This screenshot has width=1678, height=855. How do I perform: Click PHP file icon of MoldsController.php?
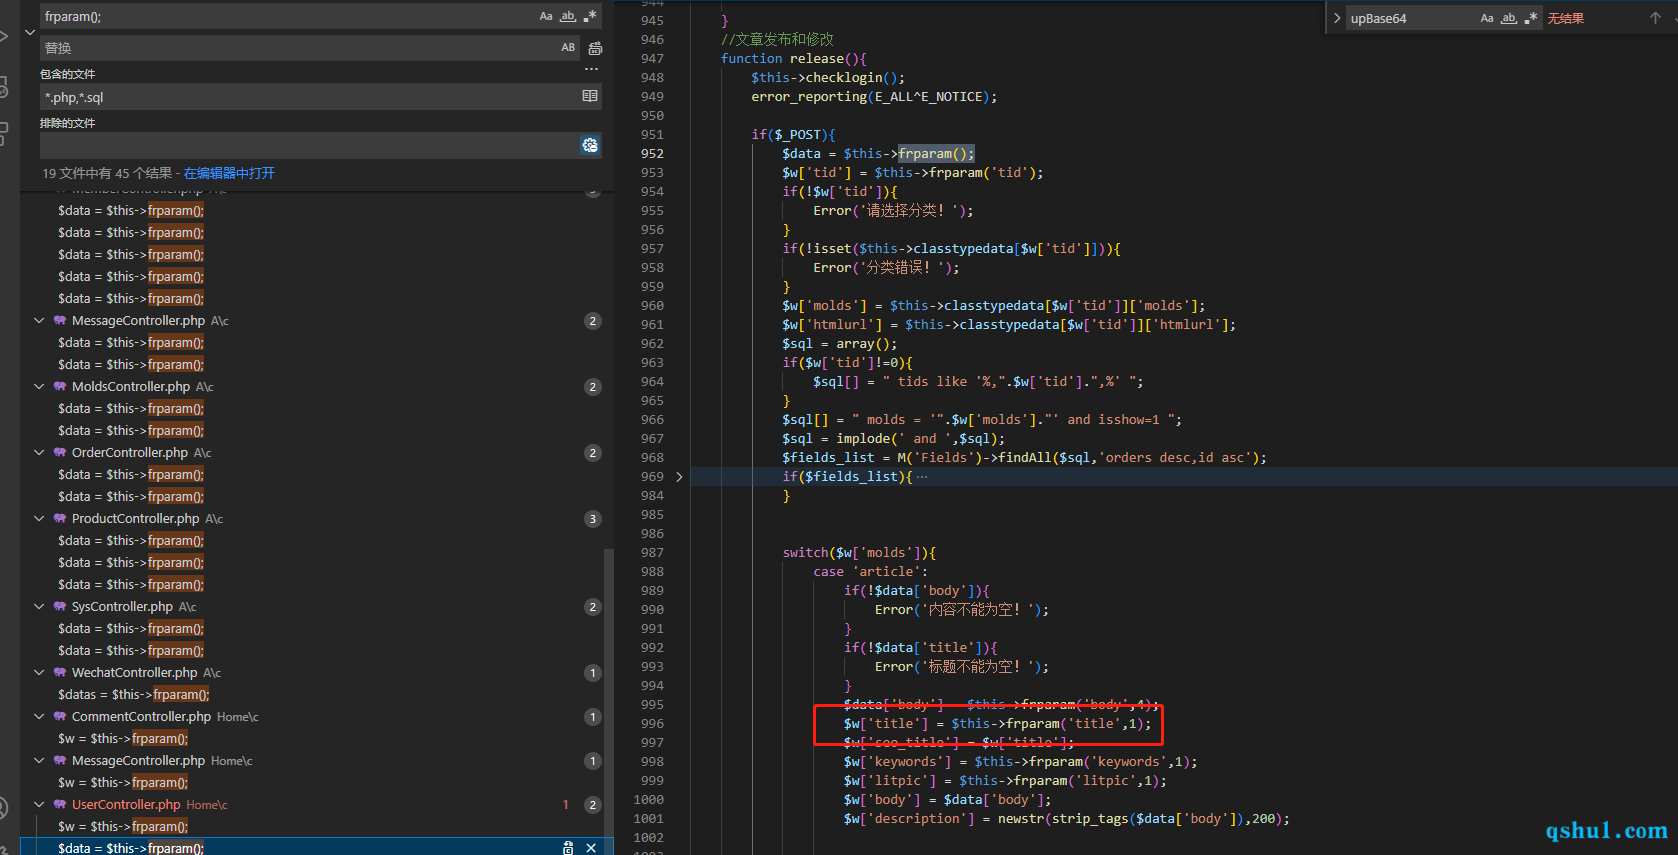tap(60, 387)
